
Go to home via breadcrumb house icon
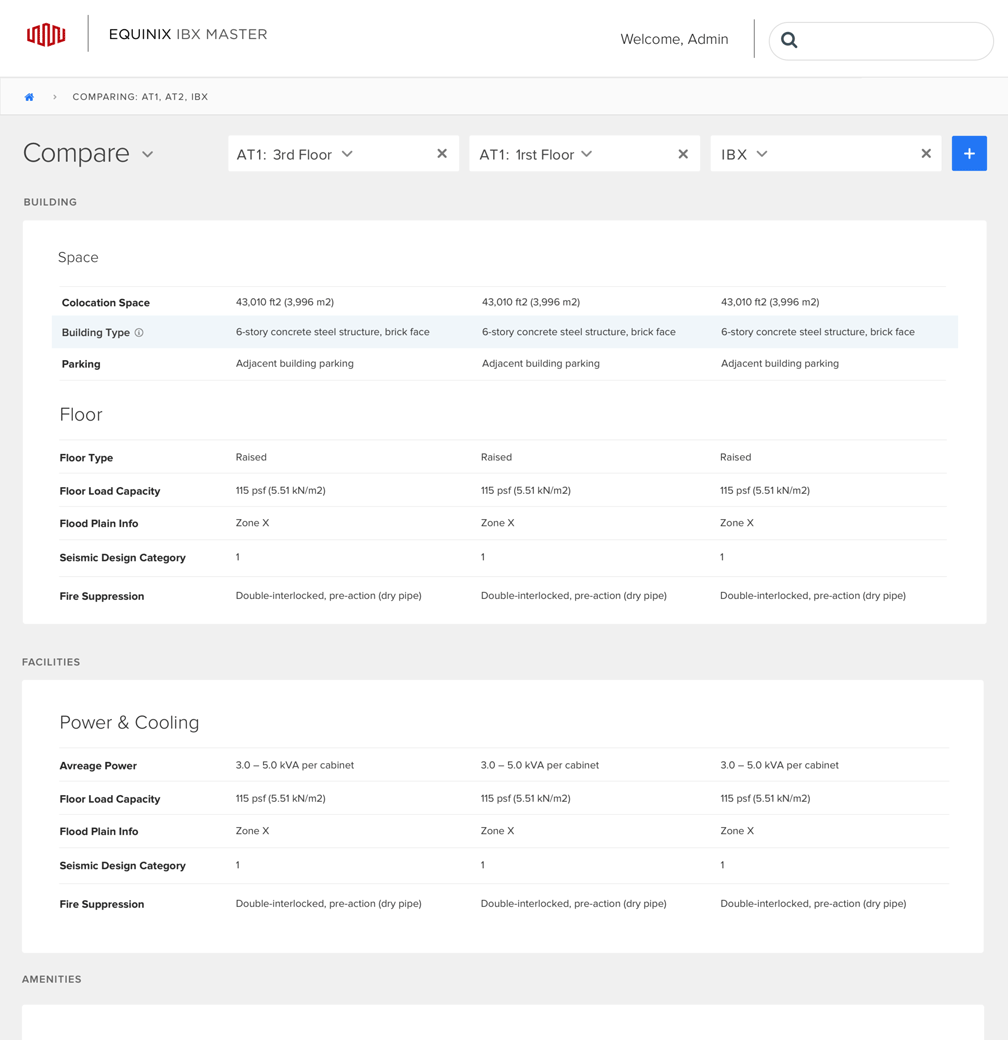[29, 97]
